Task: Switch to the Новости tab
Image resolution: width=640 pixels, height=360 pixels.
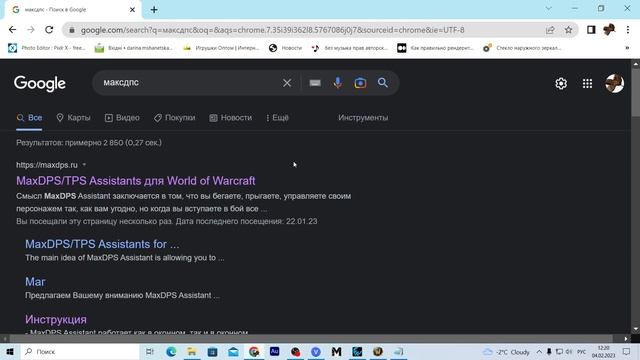Action: 231,118
